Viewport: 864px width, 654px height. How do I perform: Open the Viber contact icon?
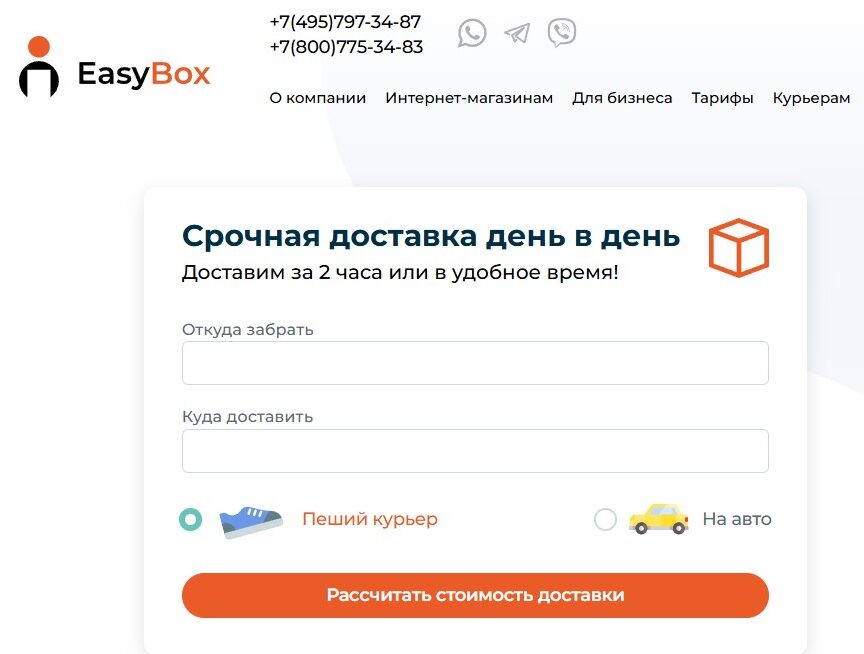[x=561, y=33]
